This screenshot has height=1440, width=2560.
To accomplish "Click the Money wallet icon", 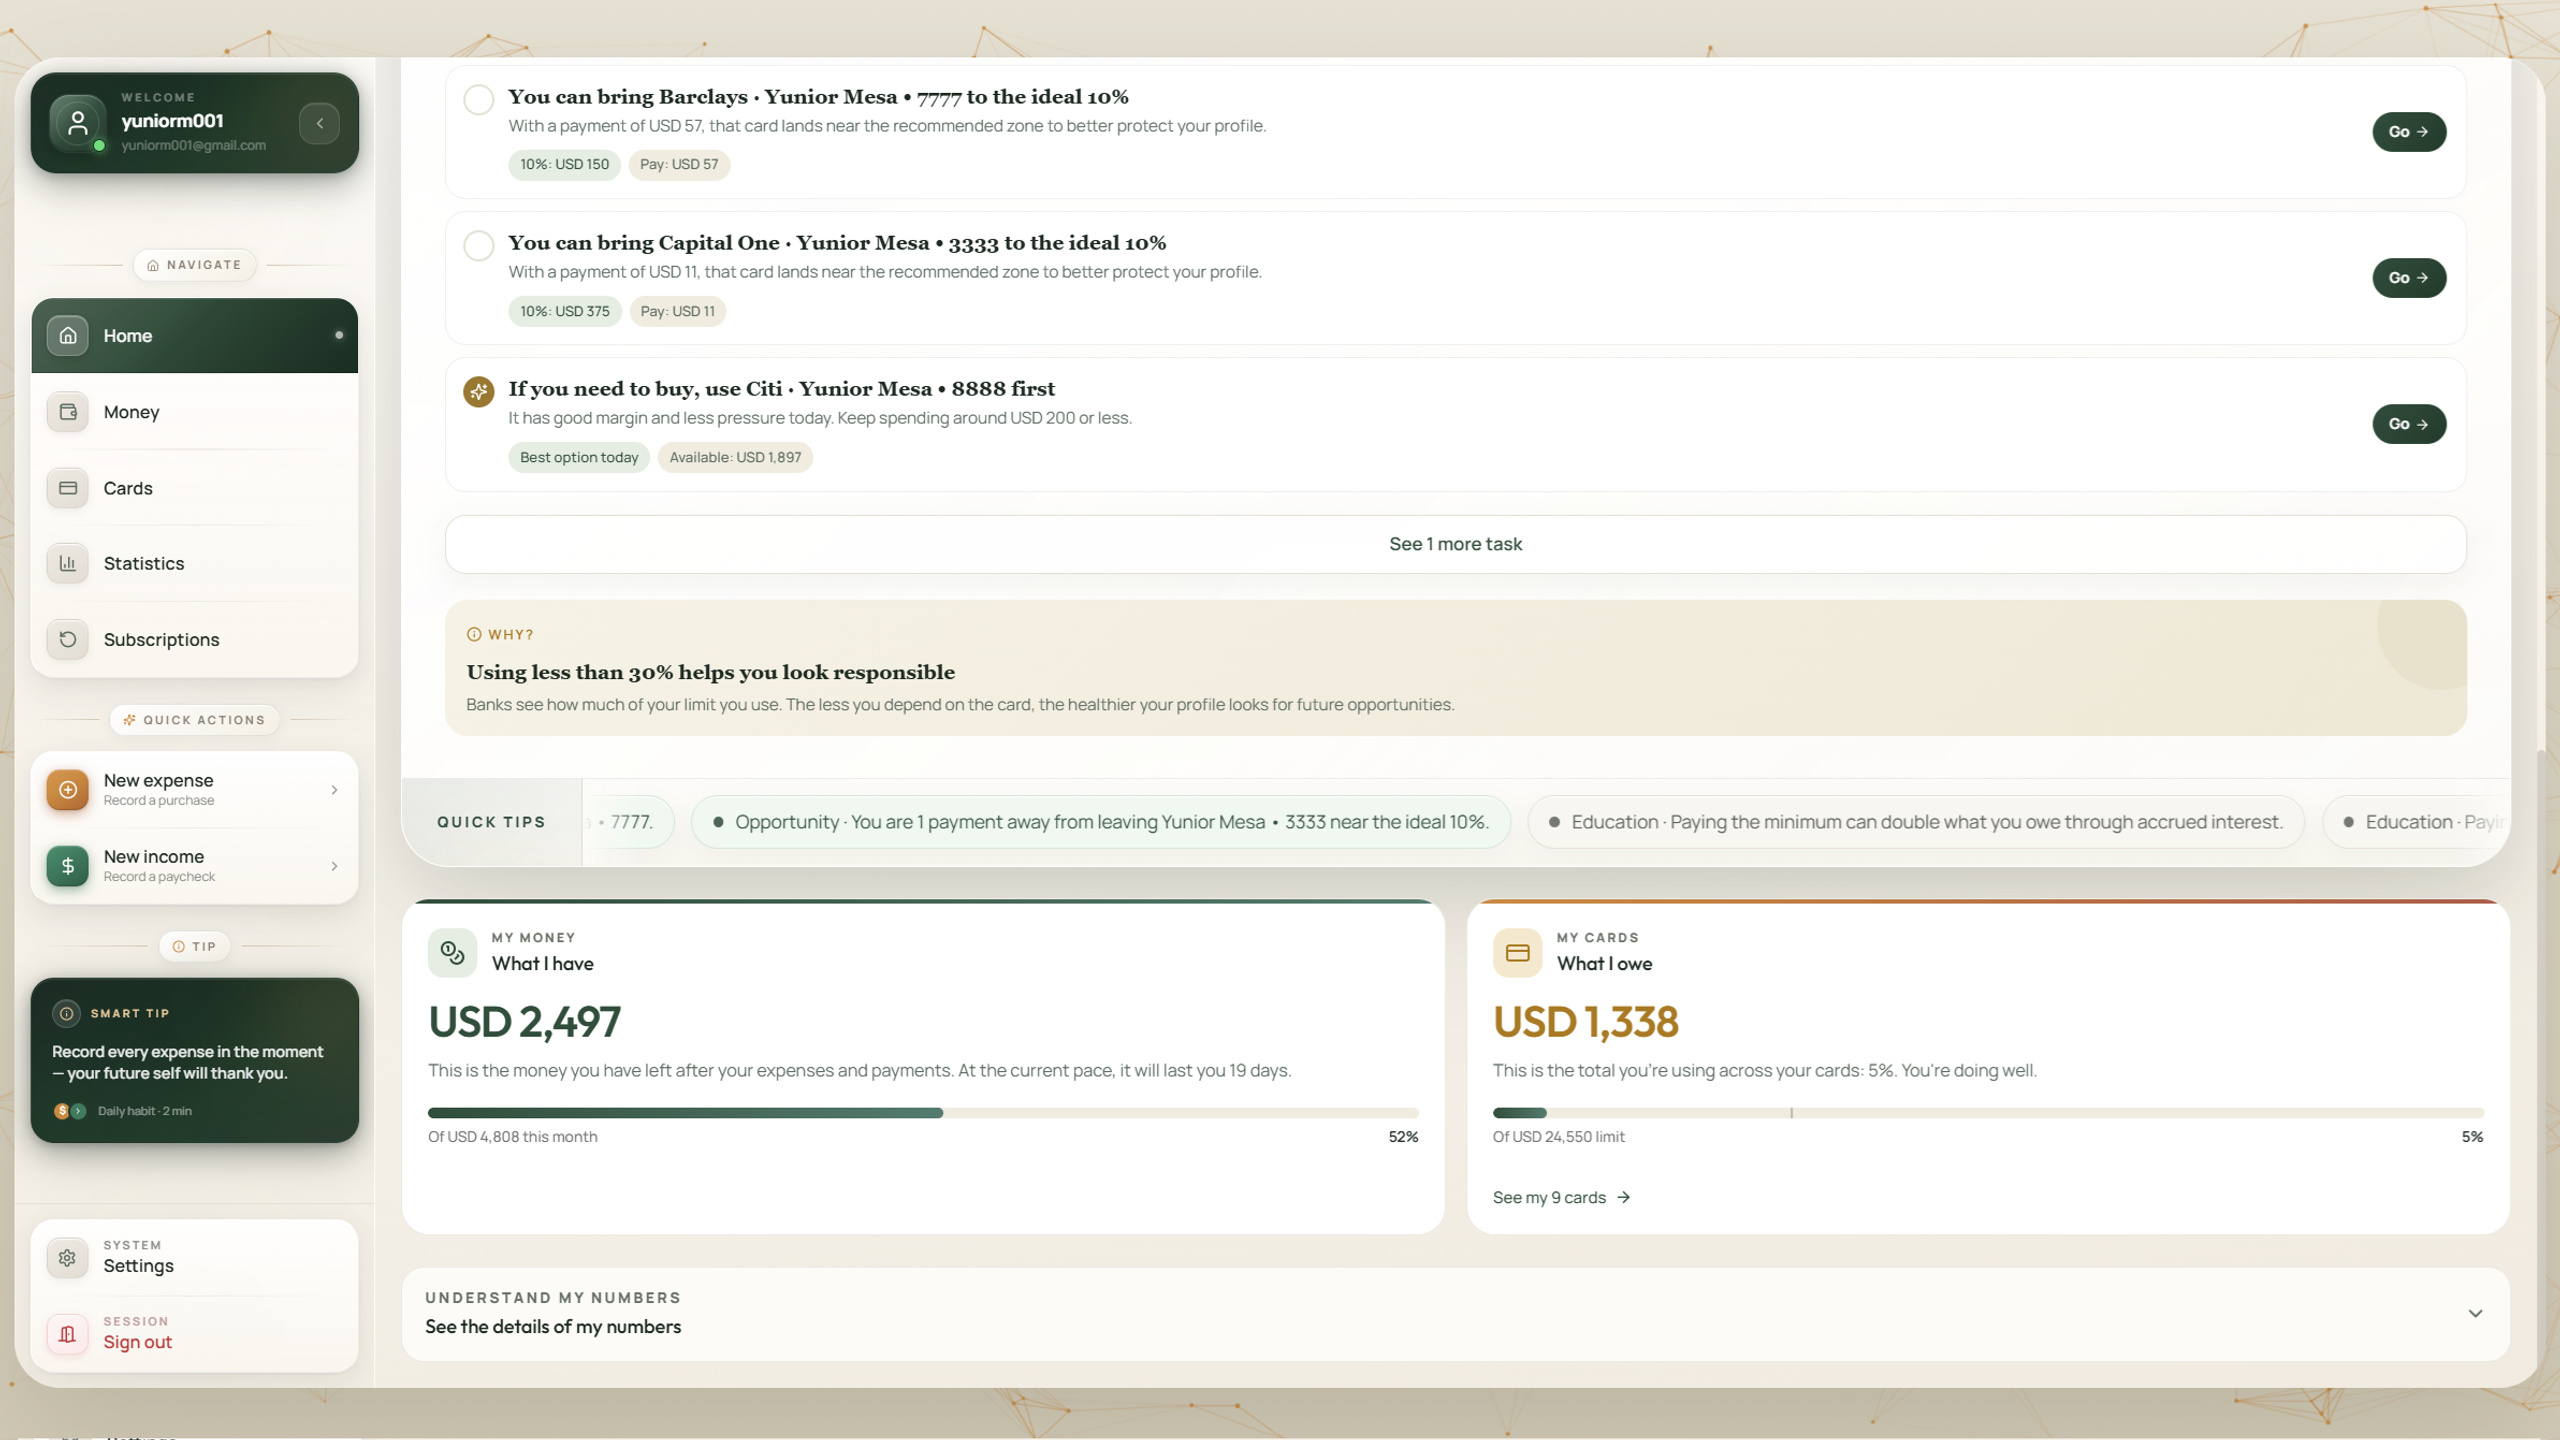I will click(x=68, y=412).
